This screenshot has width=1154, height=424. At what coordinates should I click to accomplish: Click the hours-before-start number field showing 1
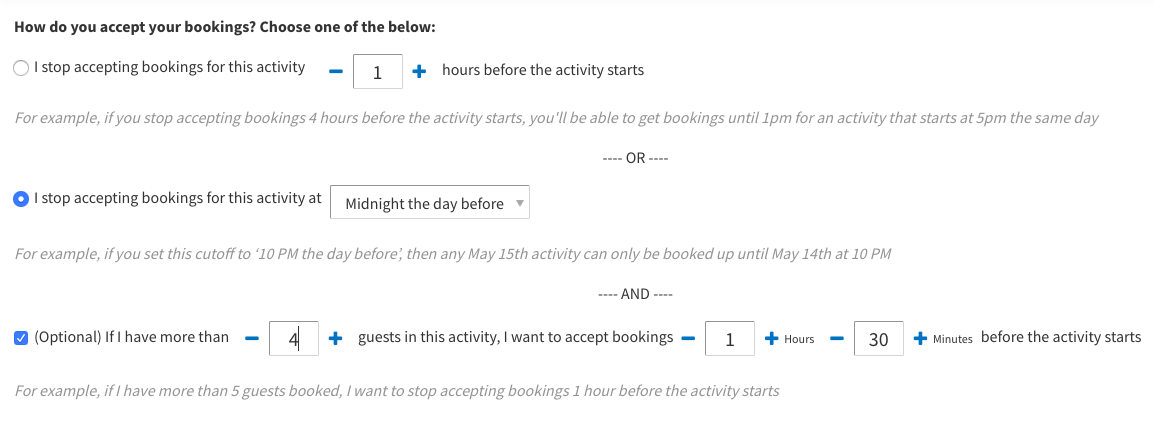[377, 72]
